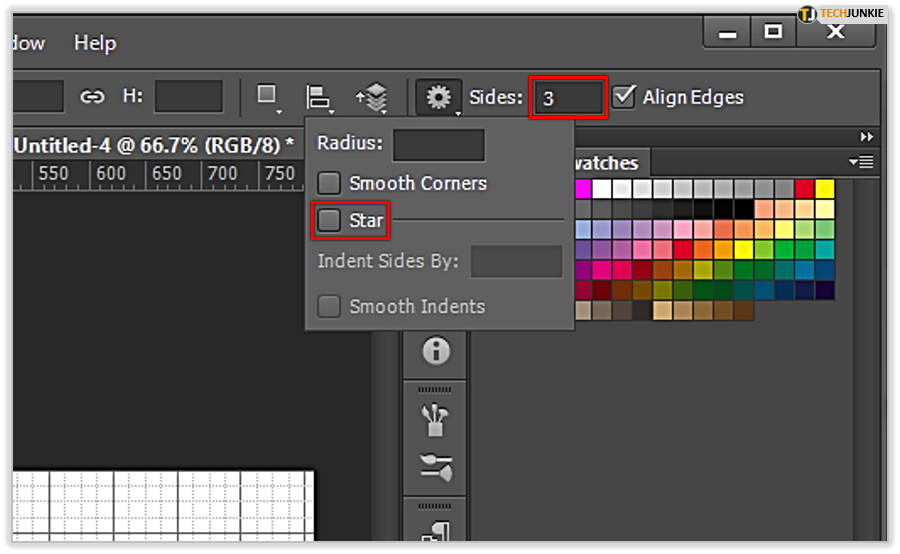The height and width of the screenshot is (554, 900).
Task: Open the polygon options gear menu
Action: coord(439,97)
